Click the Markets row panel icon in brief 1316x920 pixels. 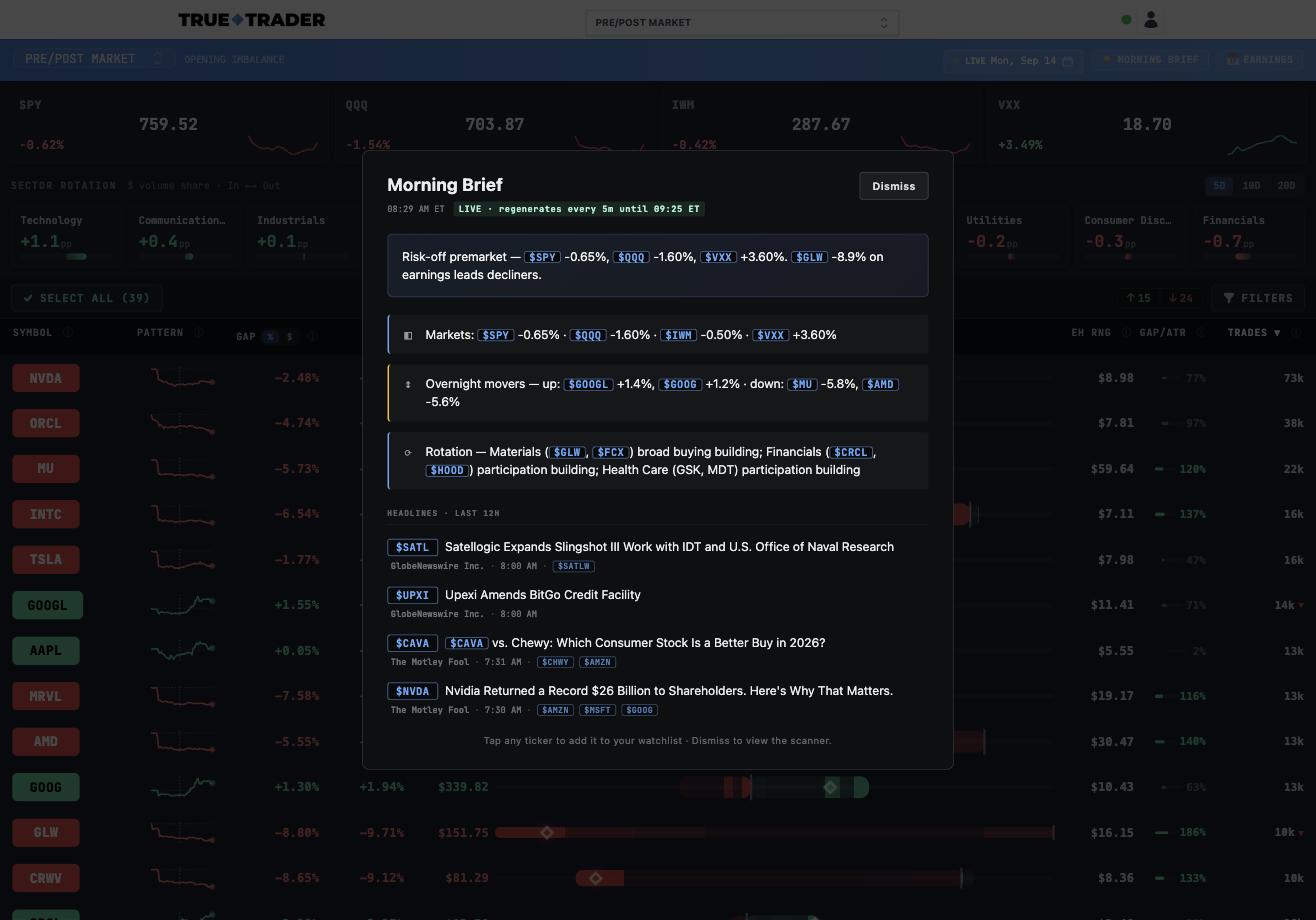point(407,335)
